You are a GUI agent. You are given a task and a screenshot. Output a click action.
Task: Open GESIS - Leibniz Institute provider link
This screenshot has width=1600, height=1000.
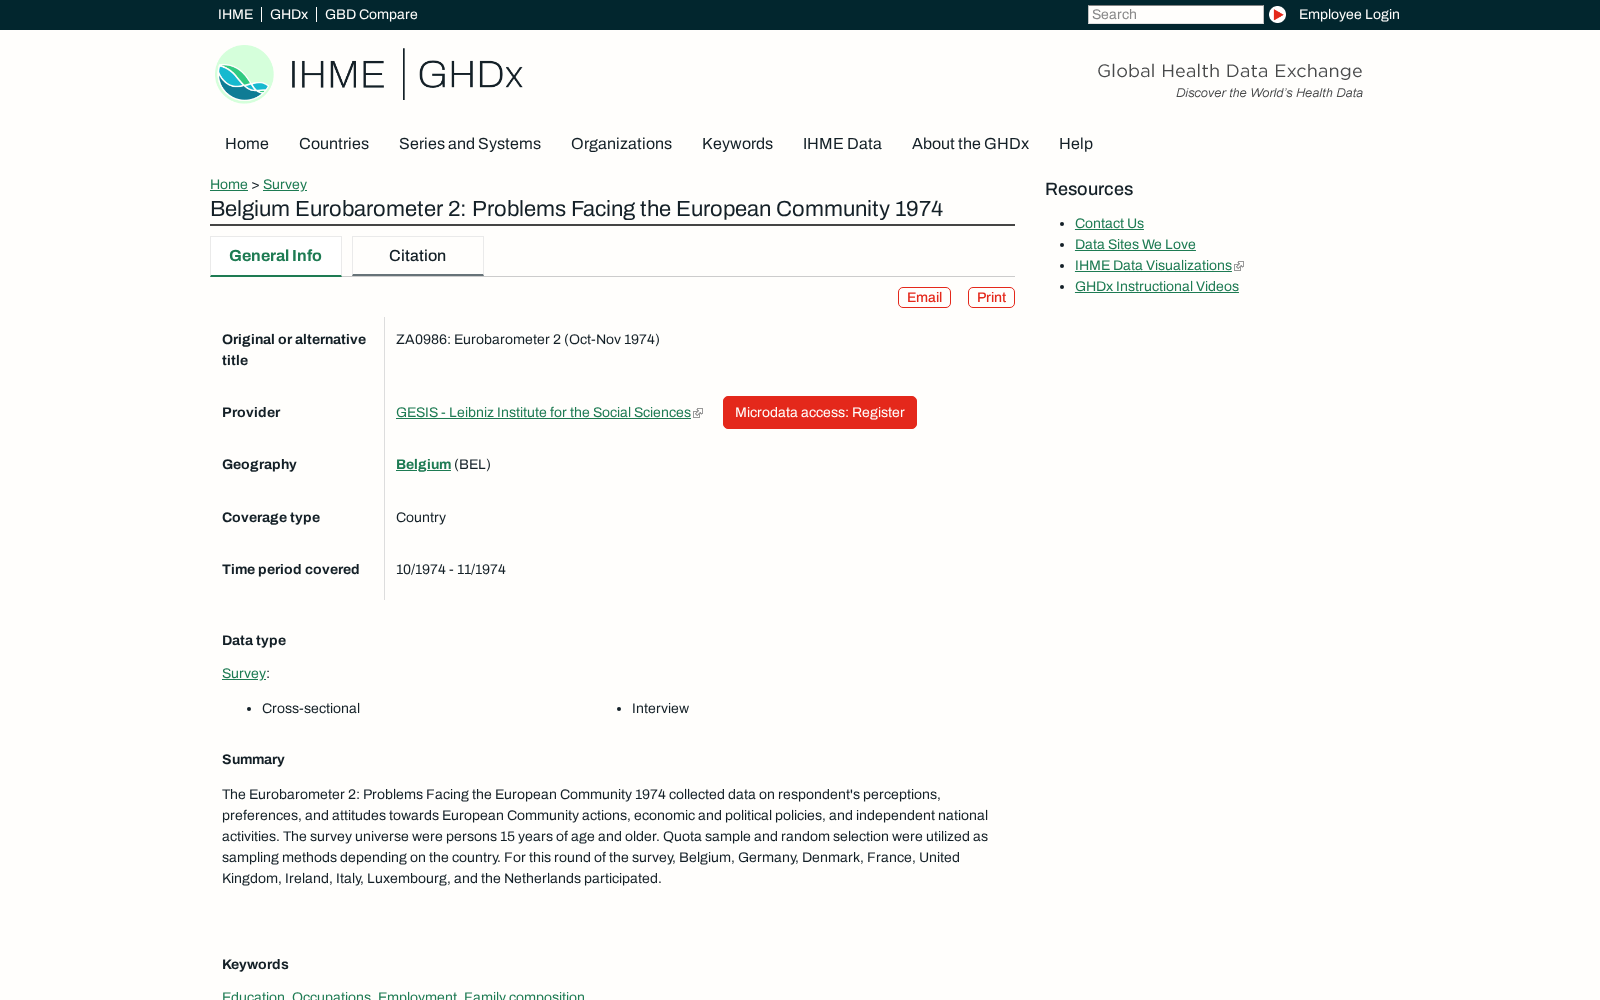click(543, 413)
